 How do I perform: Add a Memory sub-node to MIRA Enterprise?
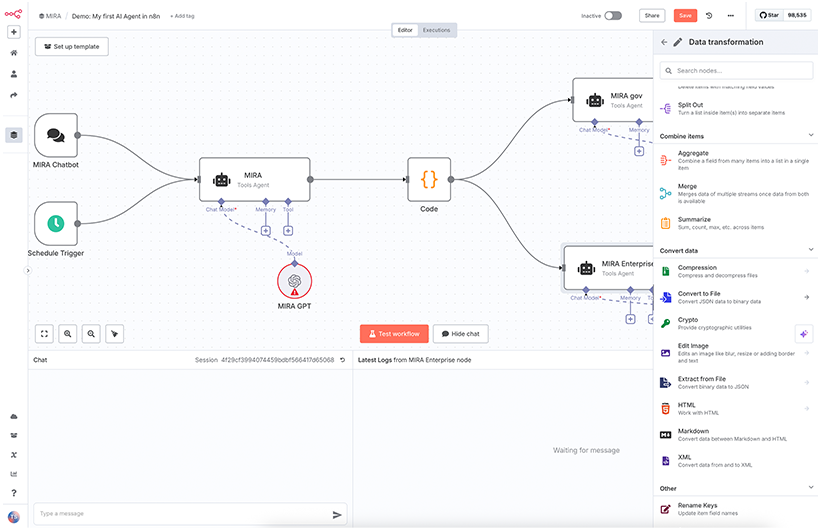point(631,319)
